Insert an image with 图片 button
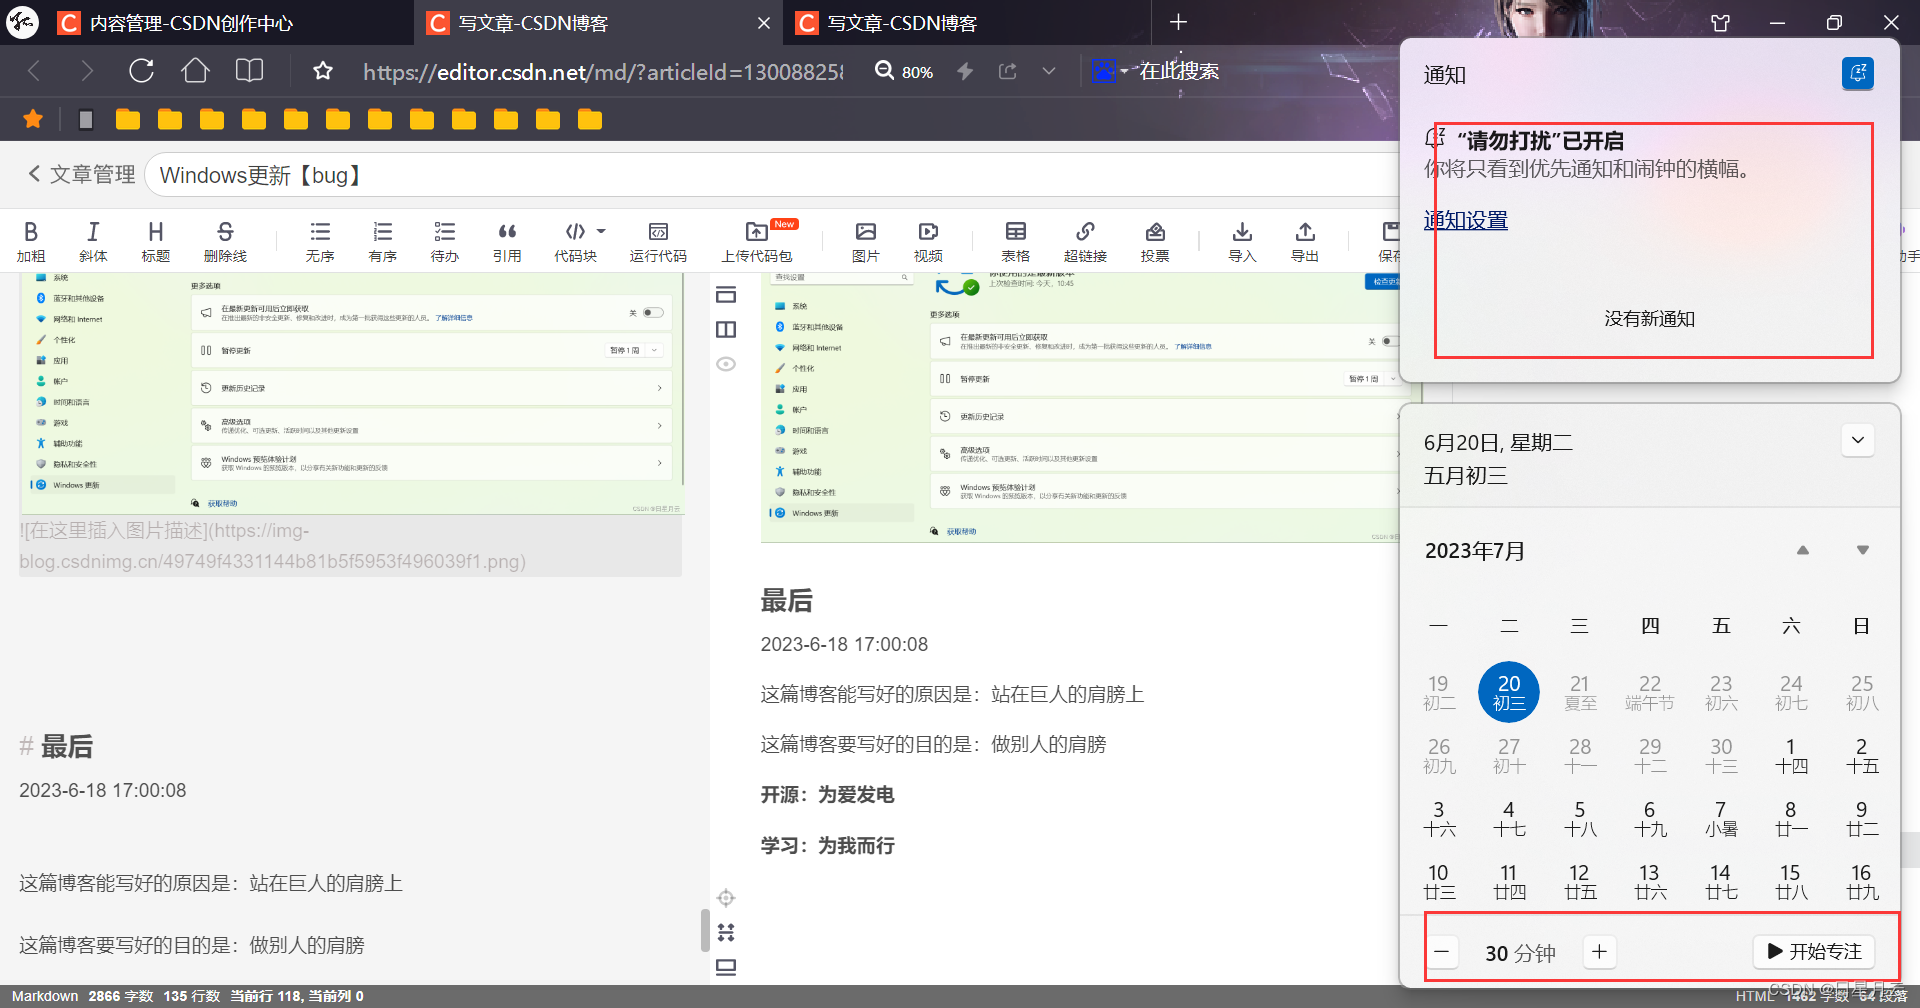 [865, 242]
